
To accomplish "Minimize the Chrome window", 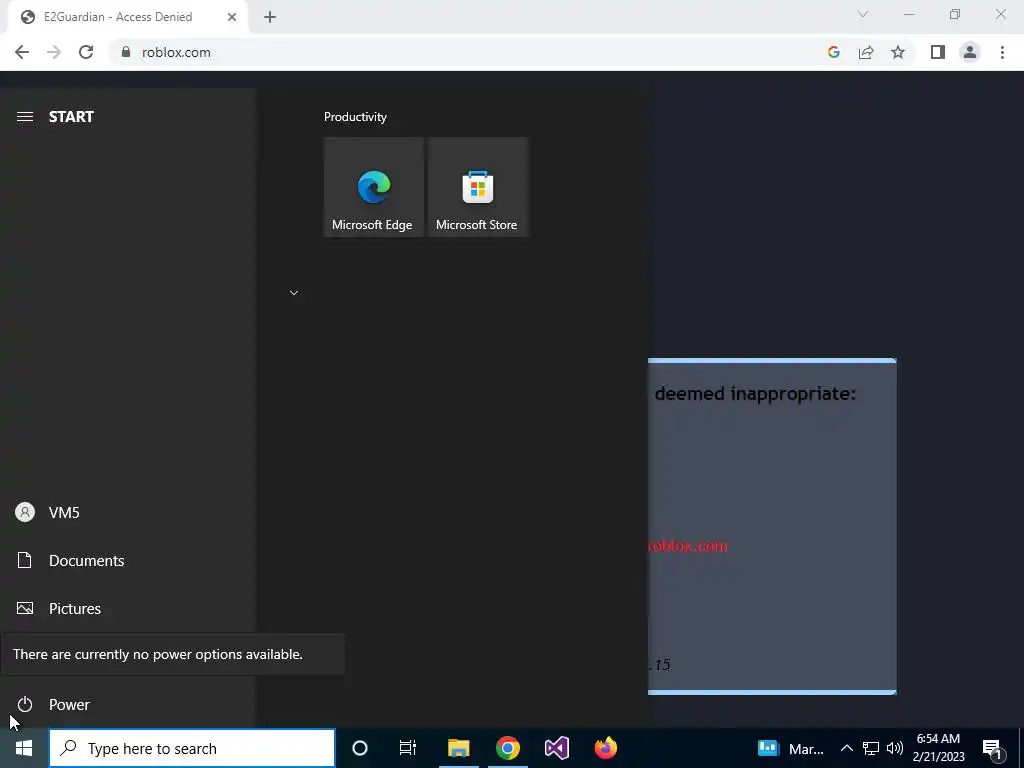I will click(909, 14).
